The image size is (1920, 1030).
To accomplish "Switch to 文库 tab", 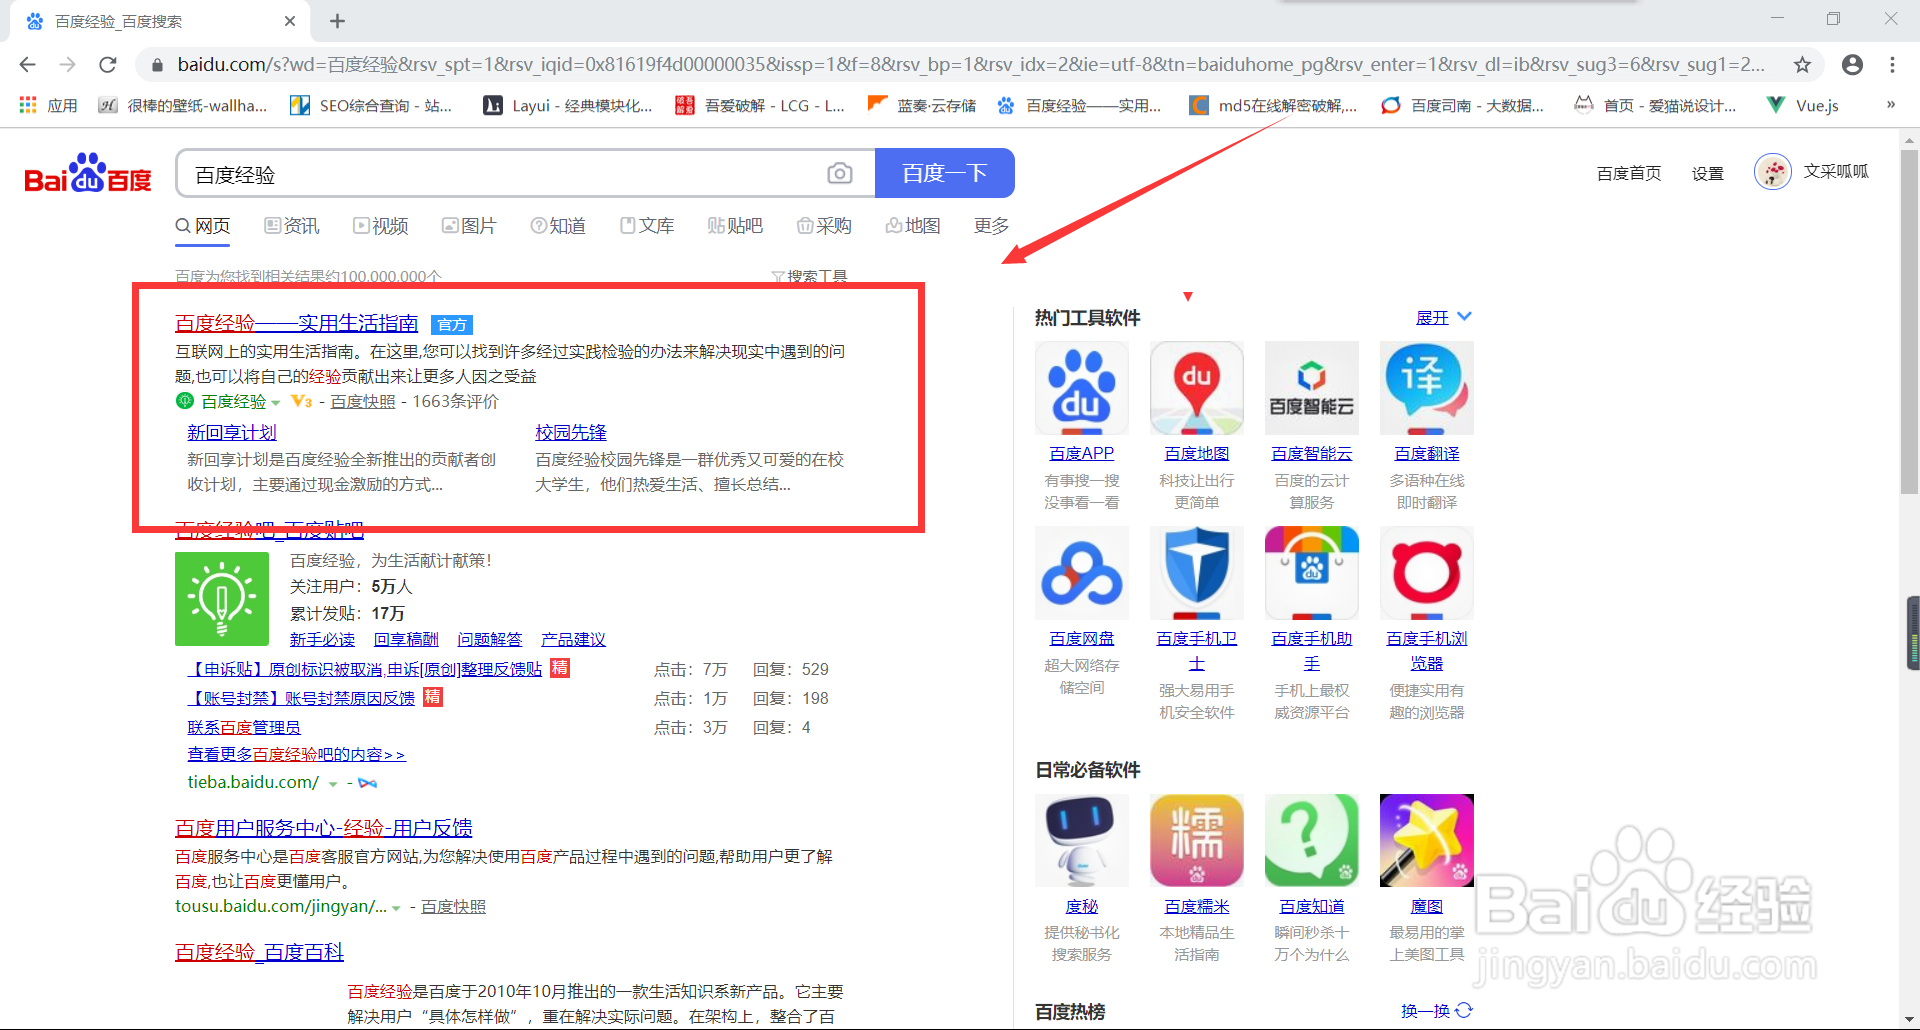I will (647, 226).
